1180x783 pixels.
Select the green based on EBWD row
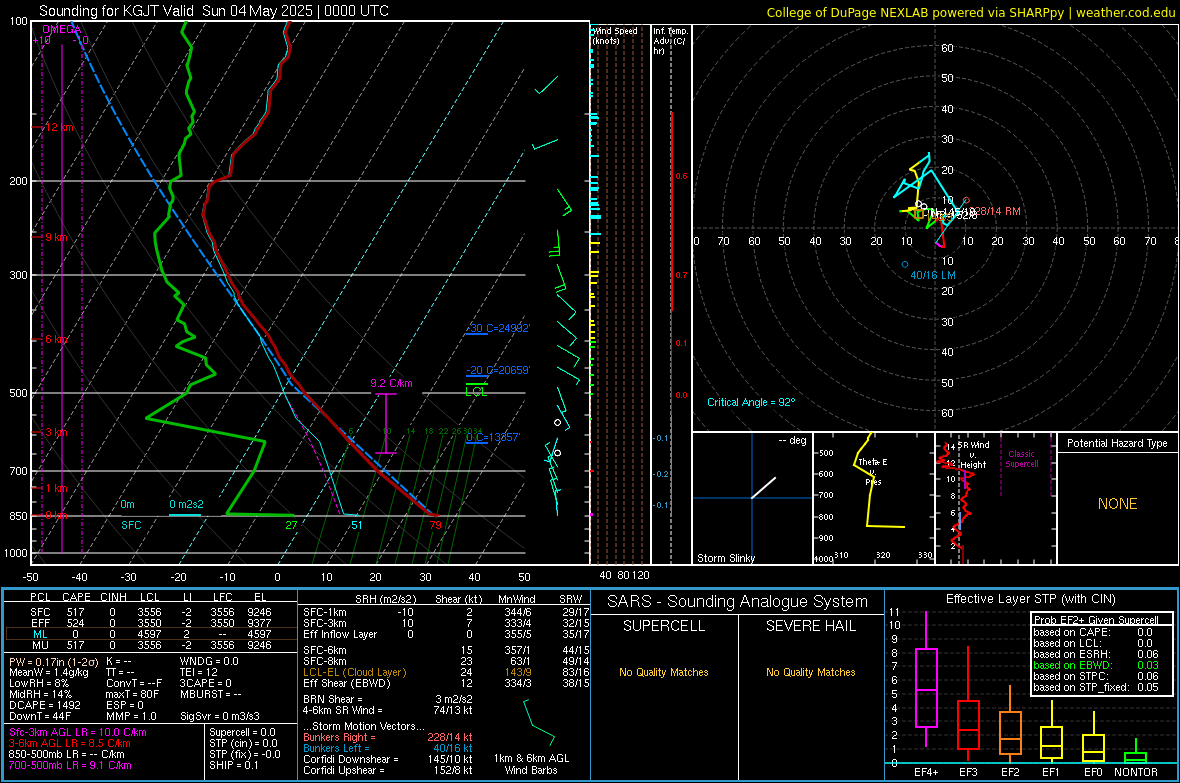pyautogui.click(x=1096, y=665)
